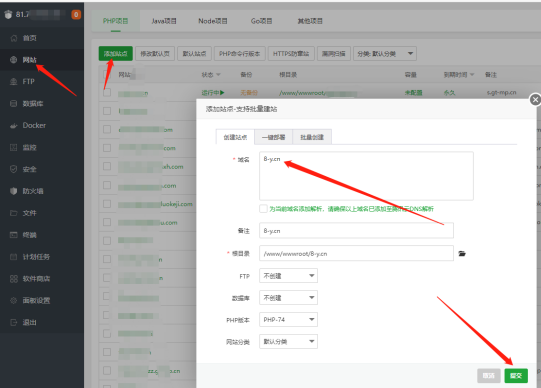The height and width of the screenshot is (388, 541).
Task: Open the 软件商店 app store sidebar icon
Action: tap(13, 279)
